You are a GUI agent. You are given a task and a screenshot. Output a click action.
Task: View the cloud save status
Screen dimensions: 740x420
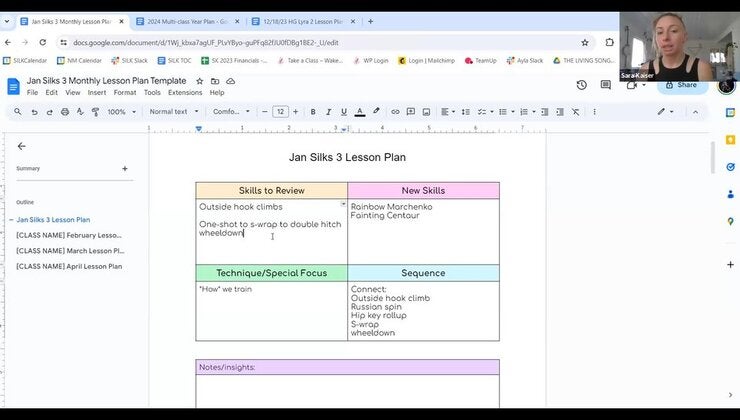tap(230, 81)
